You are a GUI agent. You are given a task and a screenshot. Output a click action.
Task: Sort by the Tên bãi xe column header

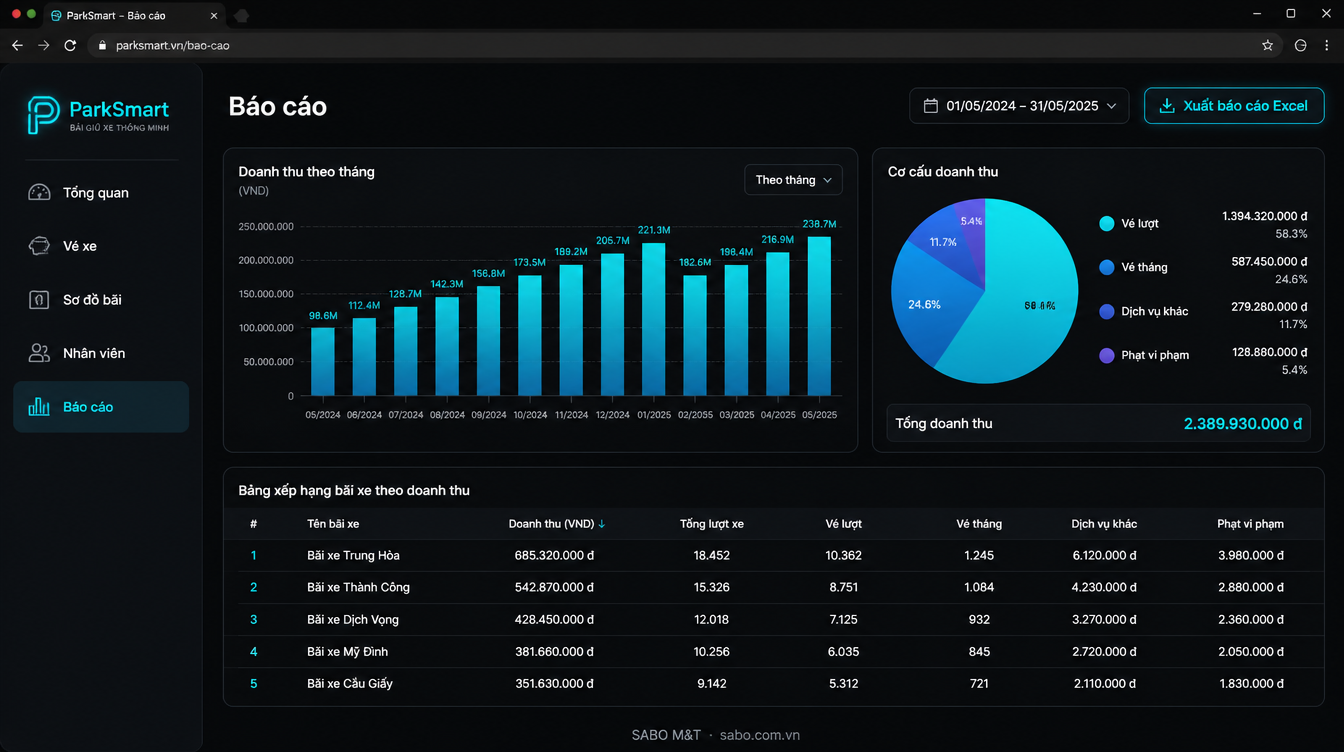(x=333, y=524)
